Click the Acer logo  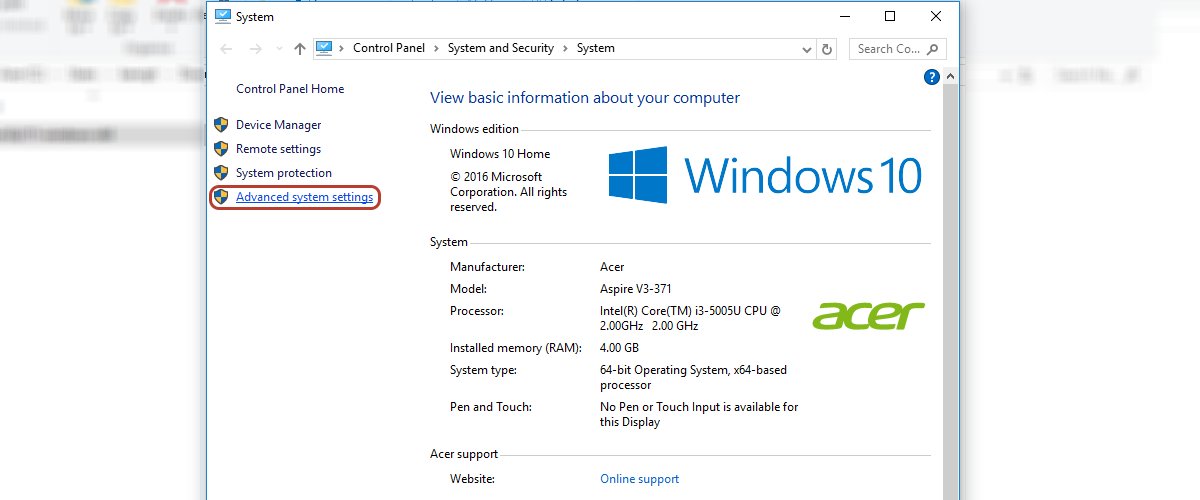[x=869, y=315]
